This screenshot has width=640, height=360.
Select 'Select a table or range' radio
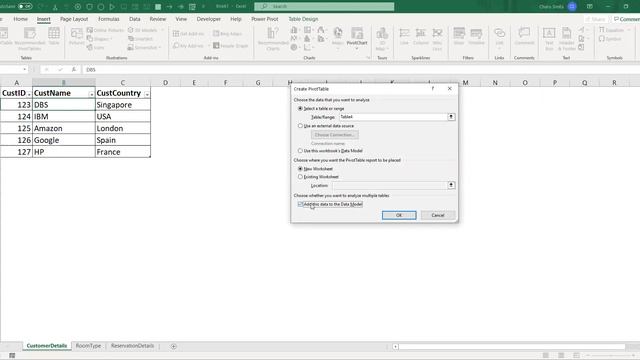300,109
